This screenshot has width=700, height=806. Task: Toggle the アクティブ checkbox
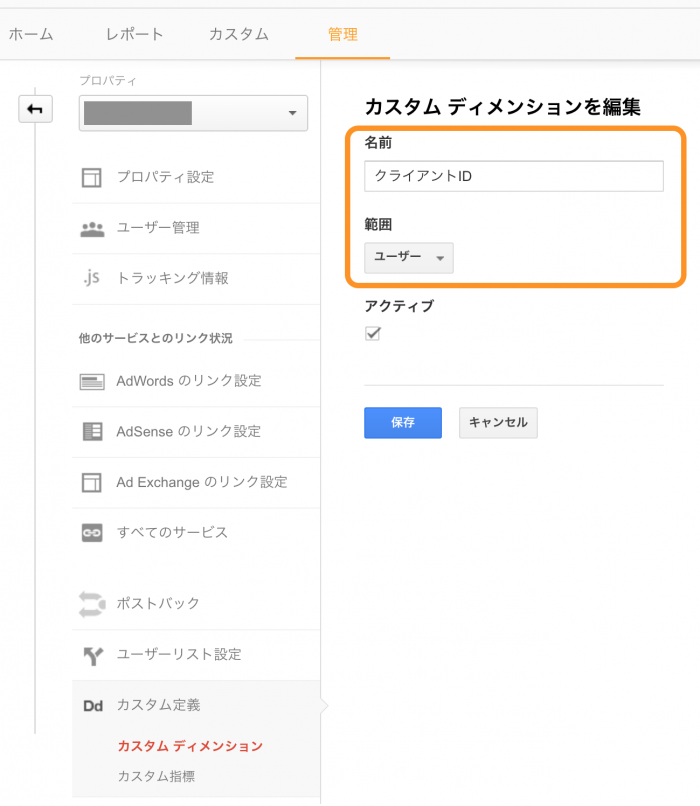click(x=373, y=334)
